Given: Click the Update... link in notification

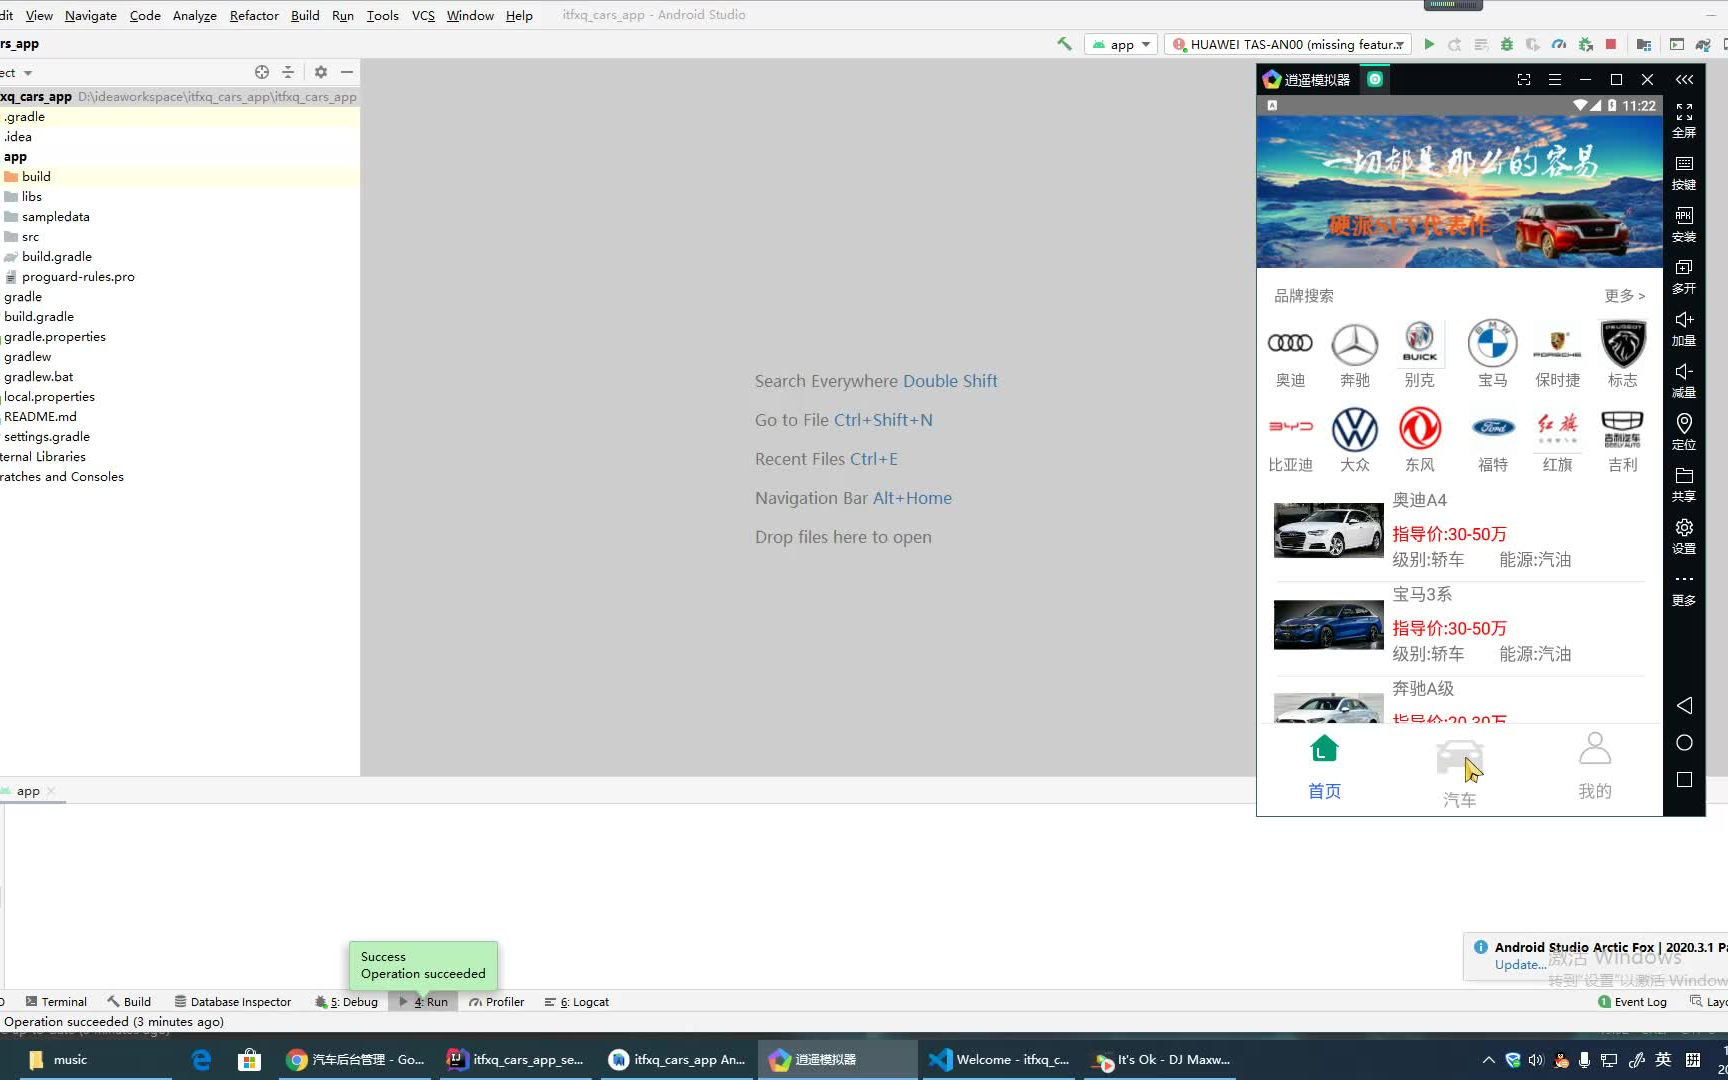Looking at the screenshot, I should [1520, 964].
